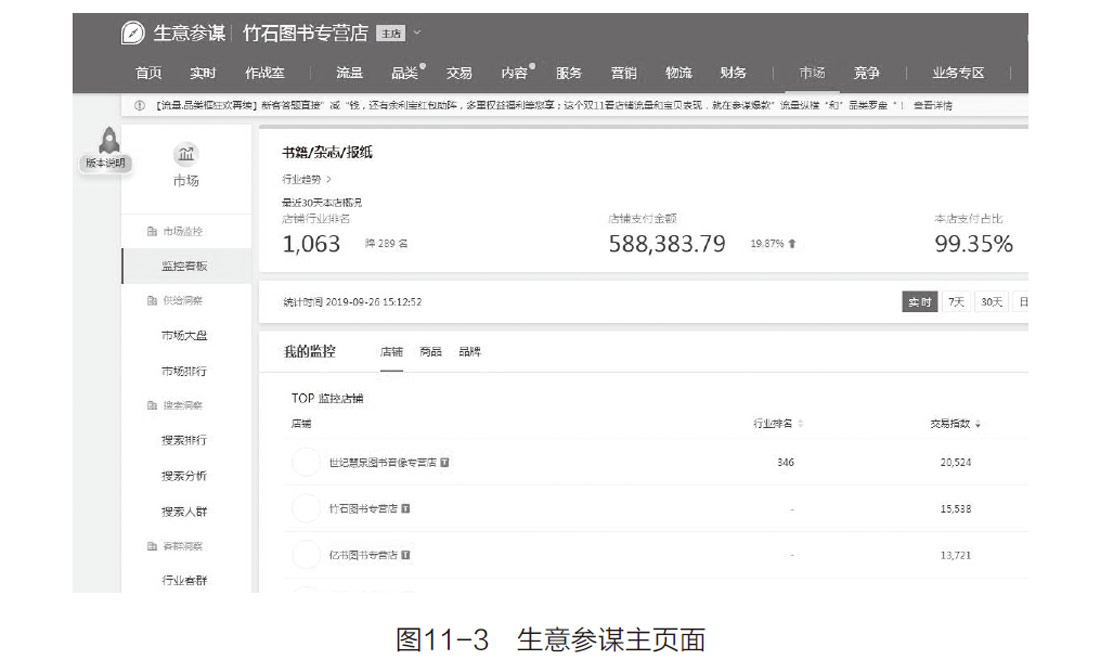Switch time range to 30天
This screenshot has width=1100, height=660.
coord(990,302)
